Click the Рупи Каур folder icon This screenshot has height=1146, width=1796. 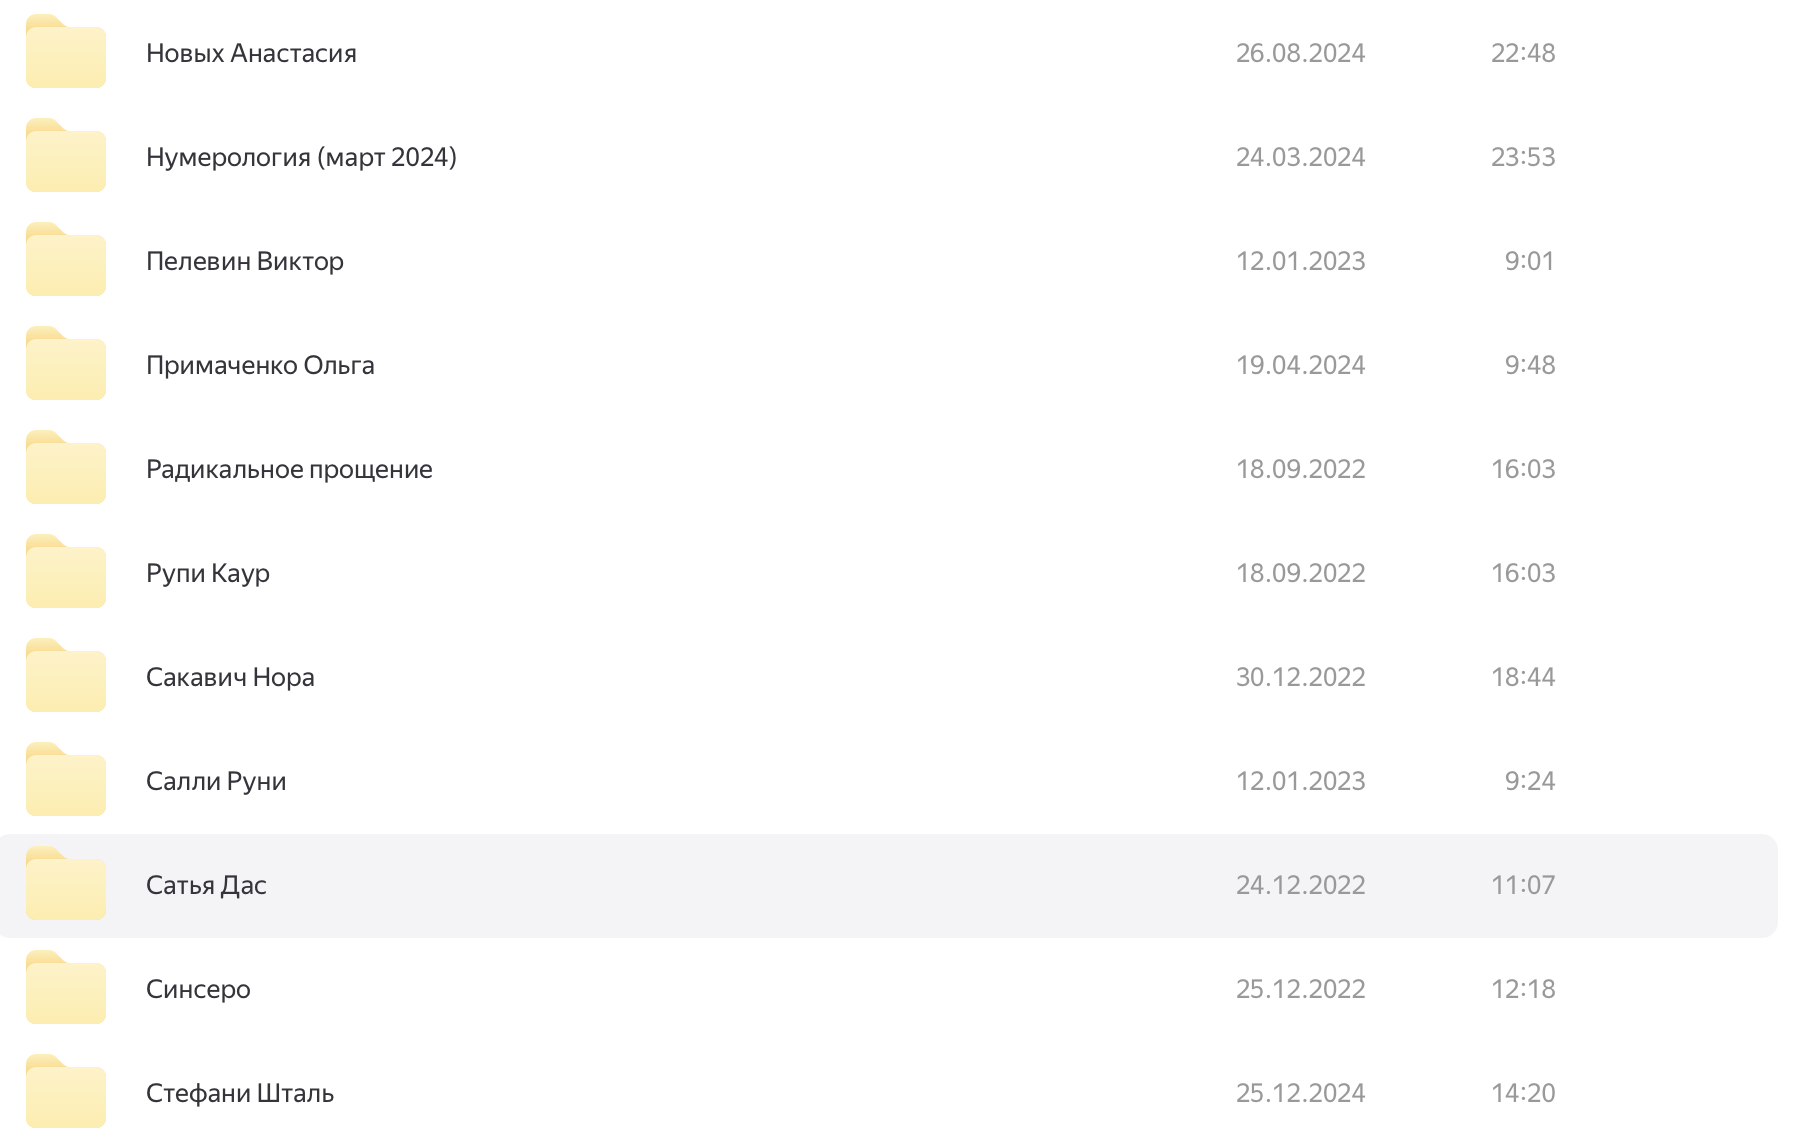click(66, 573)
